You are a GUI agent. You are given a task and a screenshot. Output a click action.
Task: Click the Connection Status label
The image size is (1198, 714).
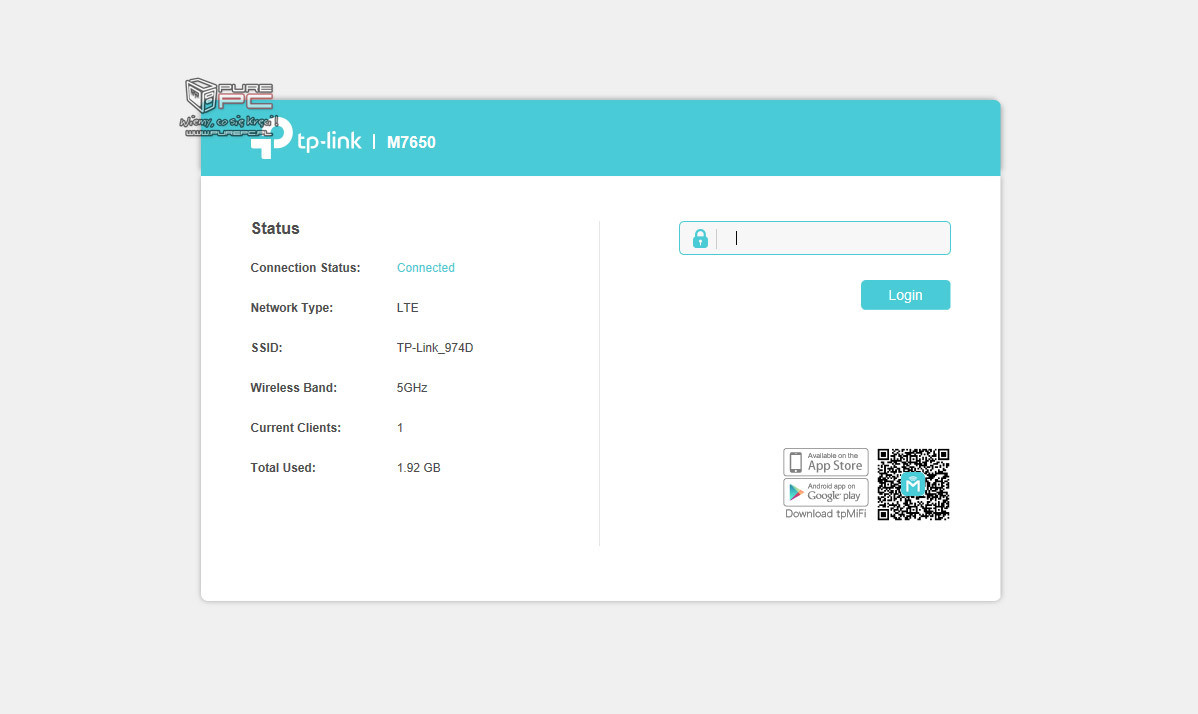(305, 268)
